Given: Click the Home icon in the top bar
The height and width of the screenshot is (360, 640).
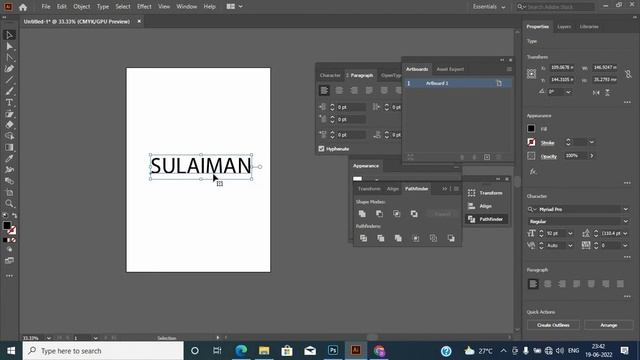Looking at the screenshot, I should tap(23, 7).
